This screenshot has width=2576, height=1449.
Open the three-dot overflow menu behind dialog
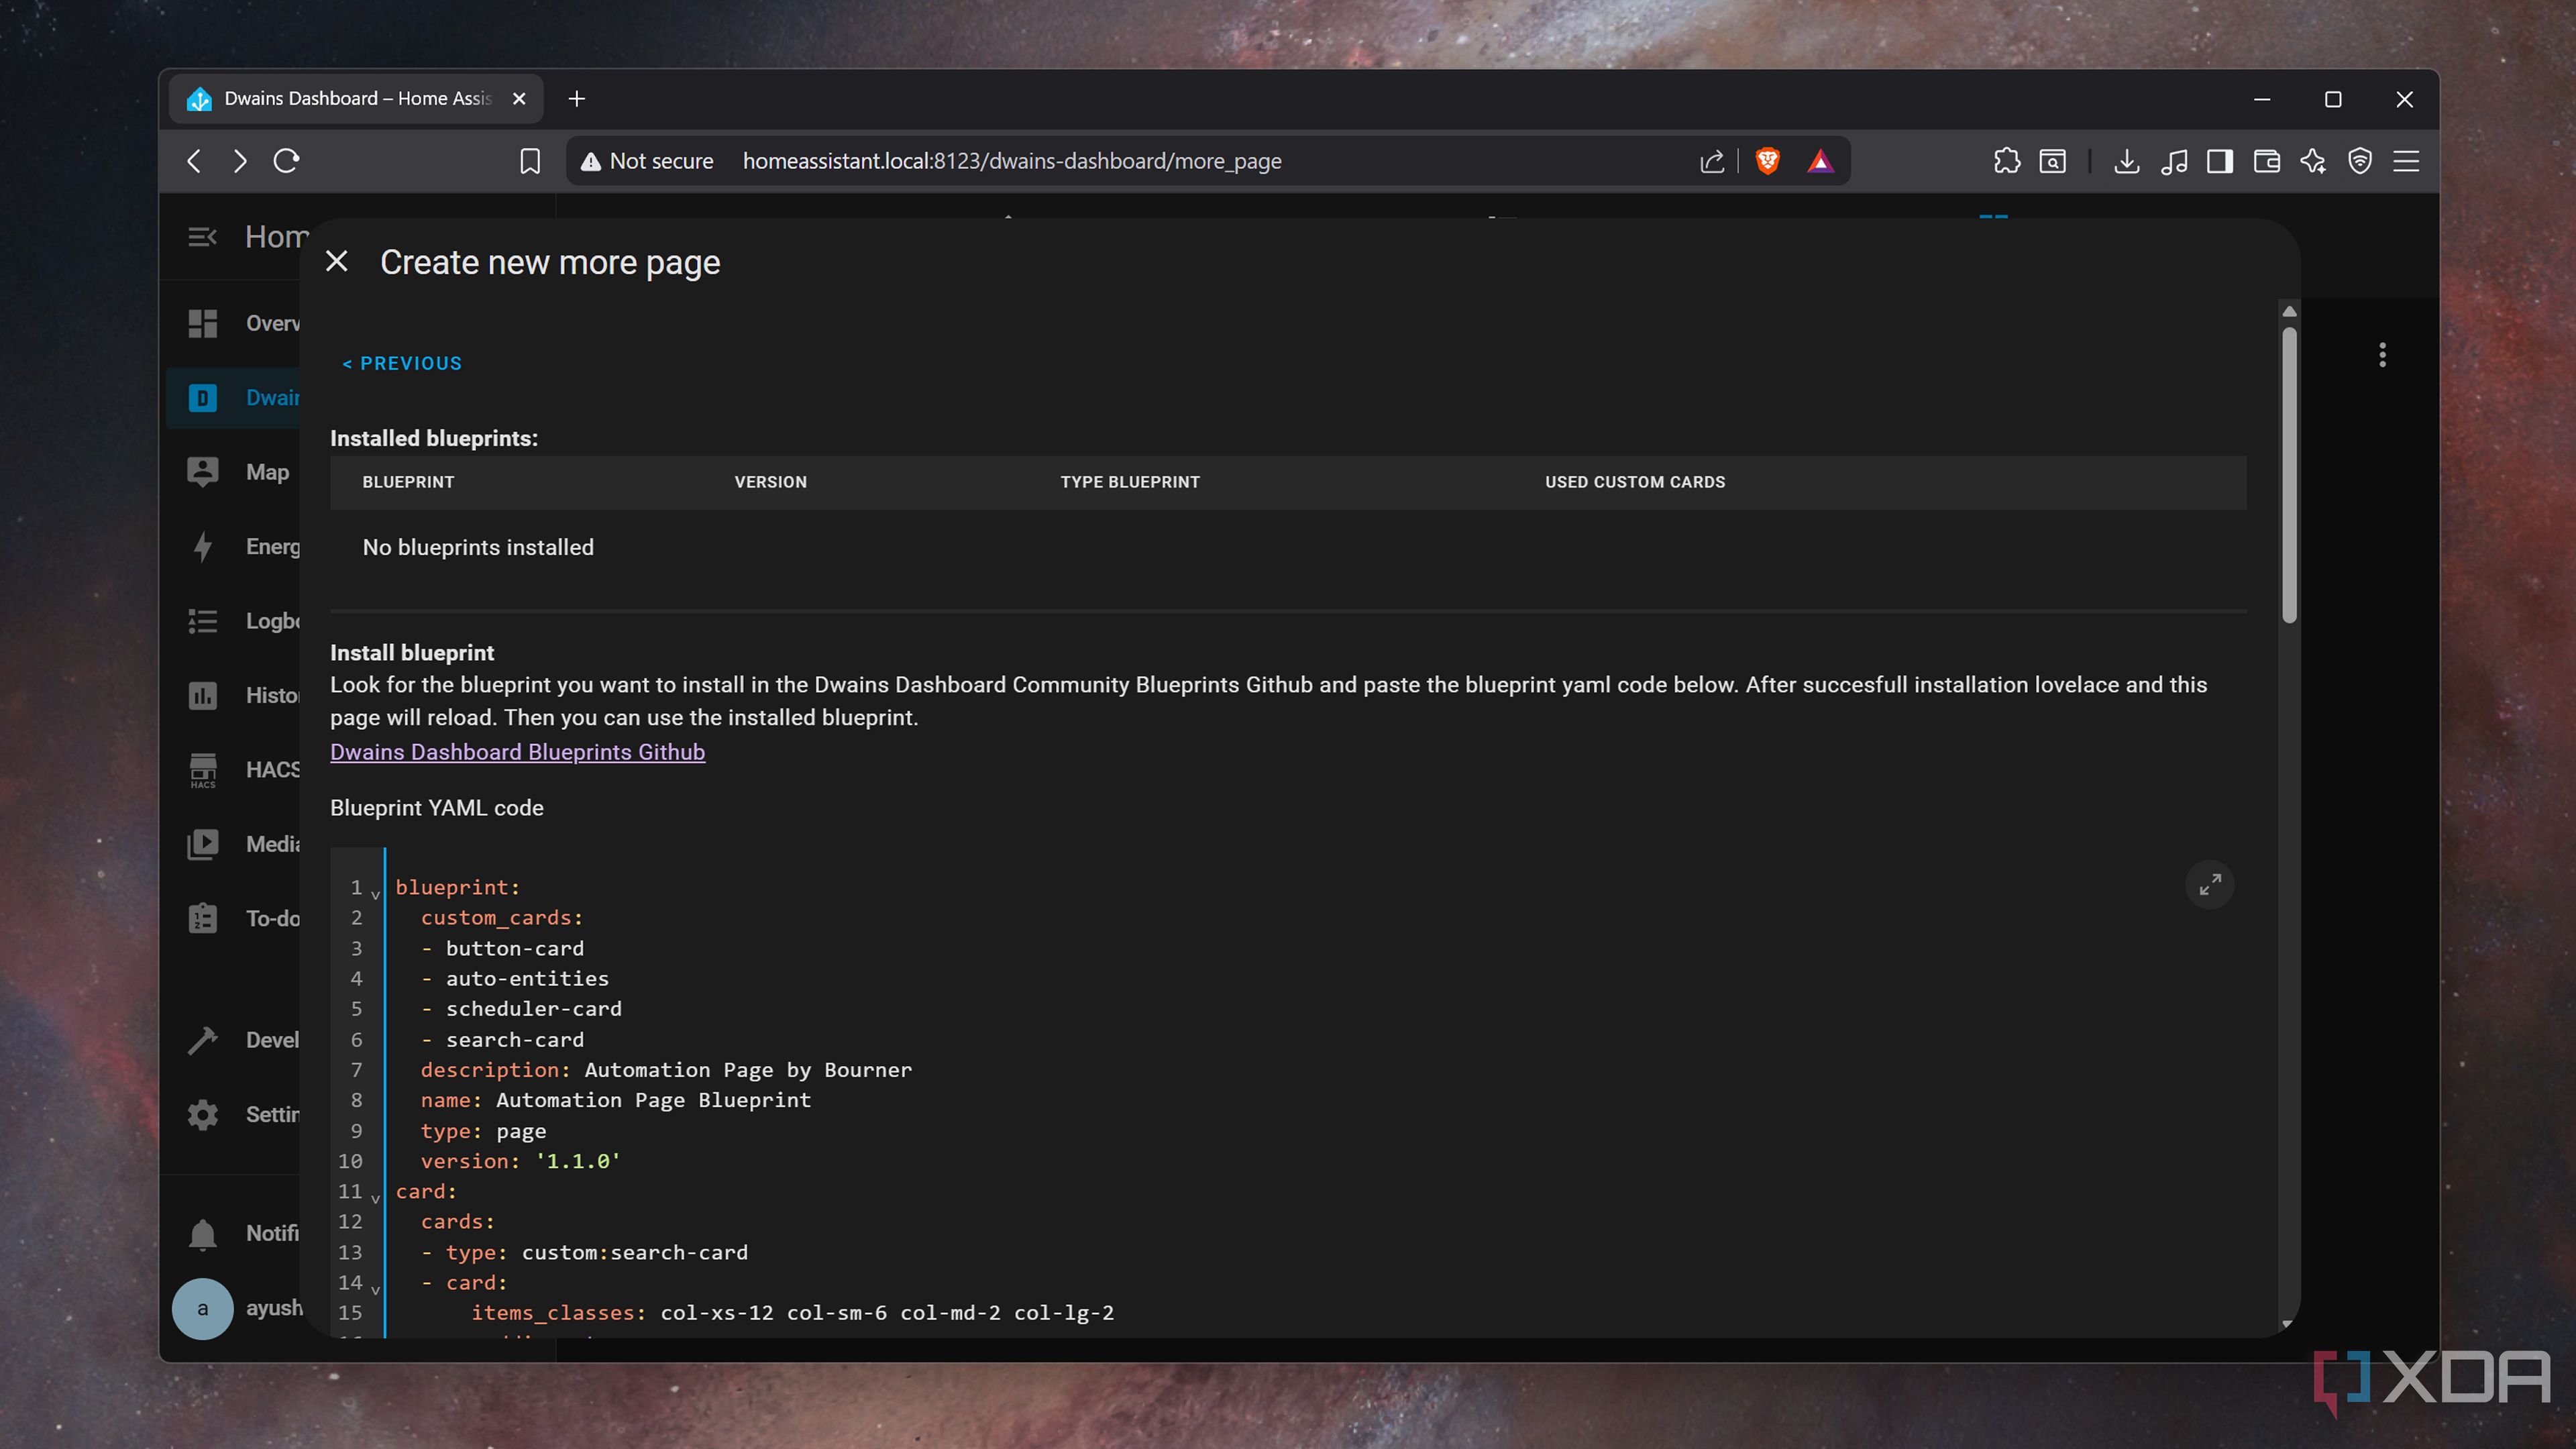pyautogui.click(x=2383, y=355)
